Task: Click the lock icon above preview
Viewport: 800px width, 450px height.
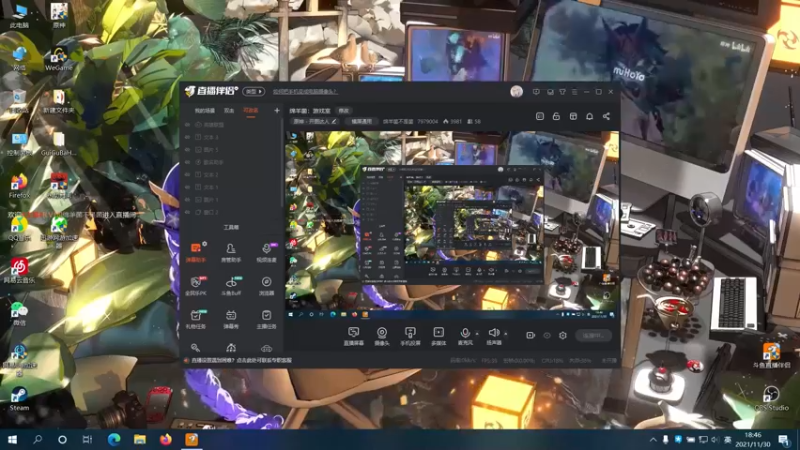Action: (556, 116)
